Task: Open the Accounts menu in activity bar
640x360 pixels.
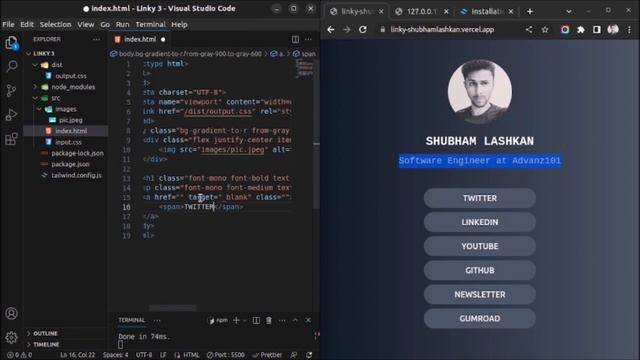Action: [11, 313]
